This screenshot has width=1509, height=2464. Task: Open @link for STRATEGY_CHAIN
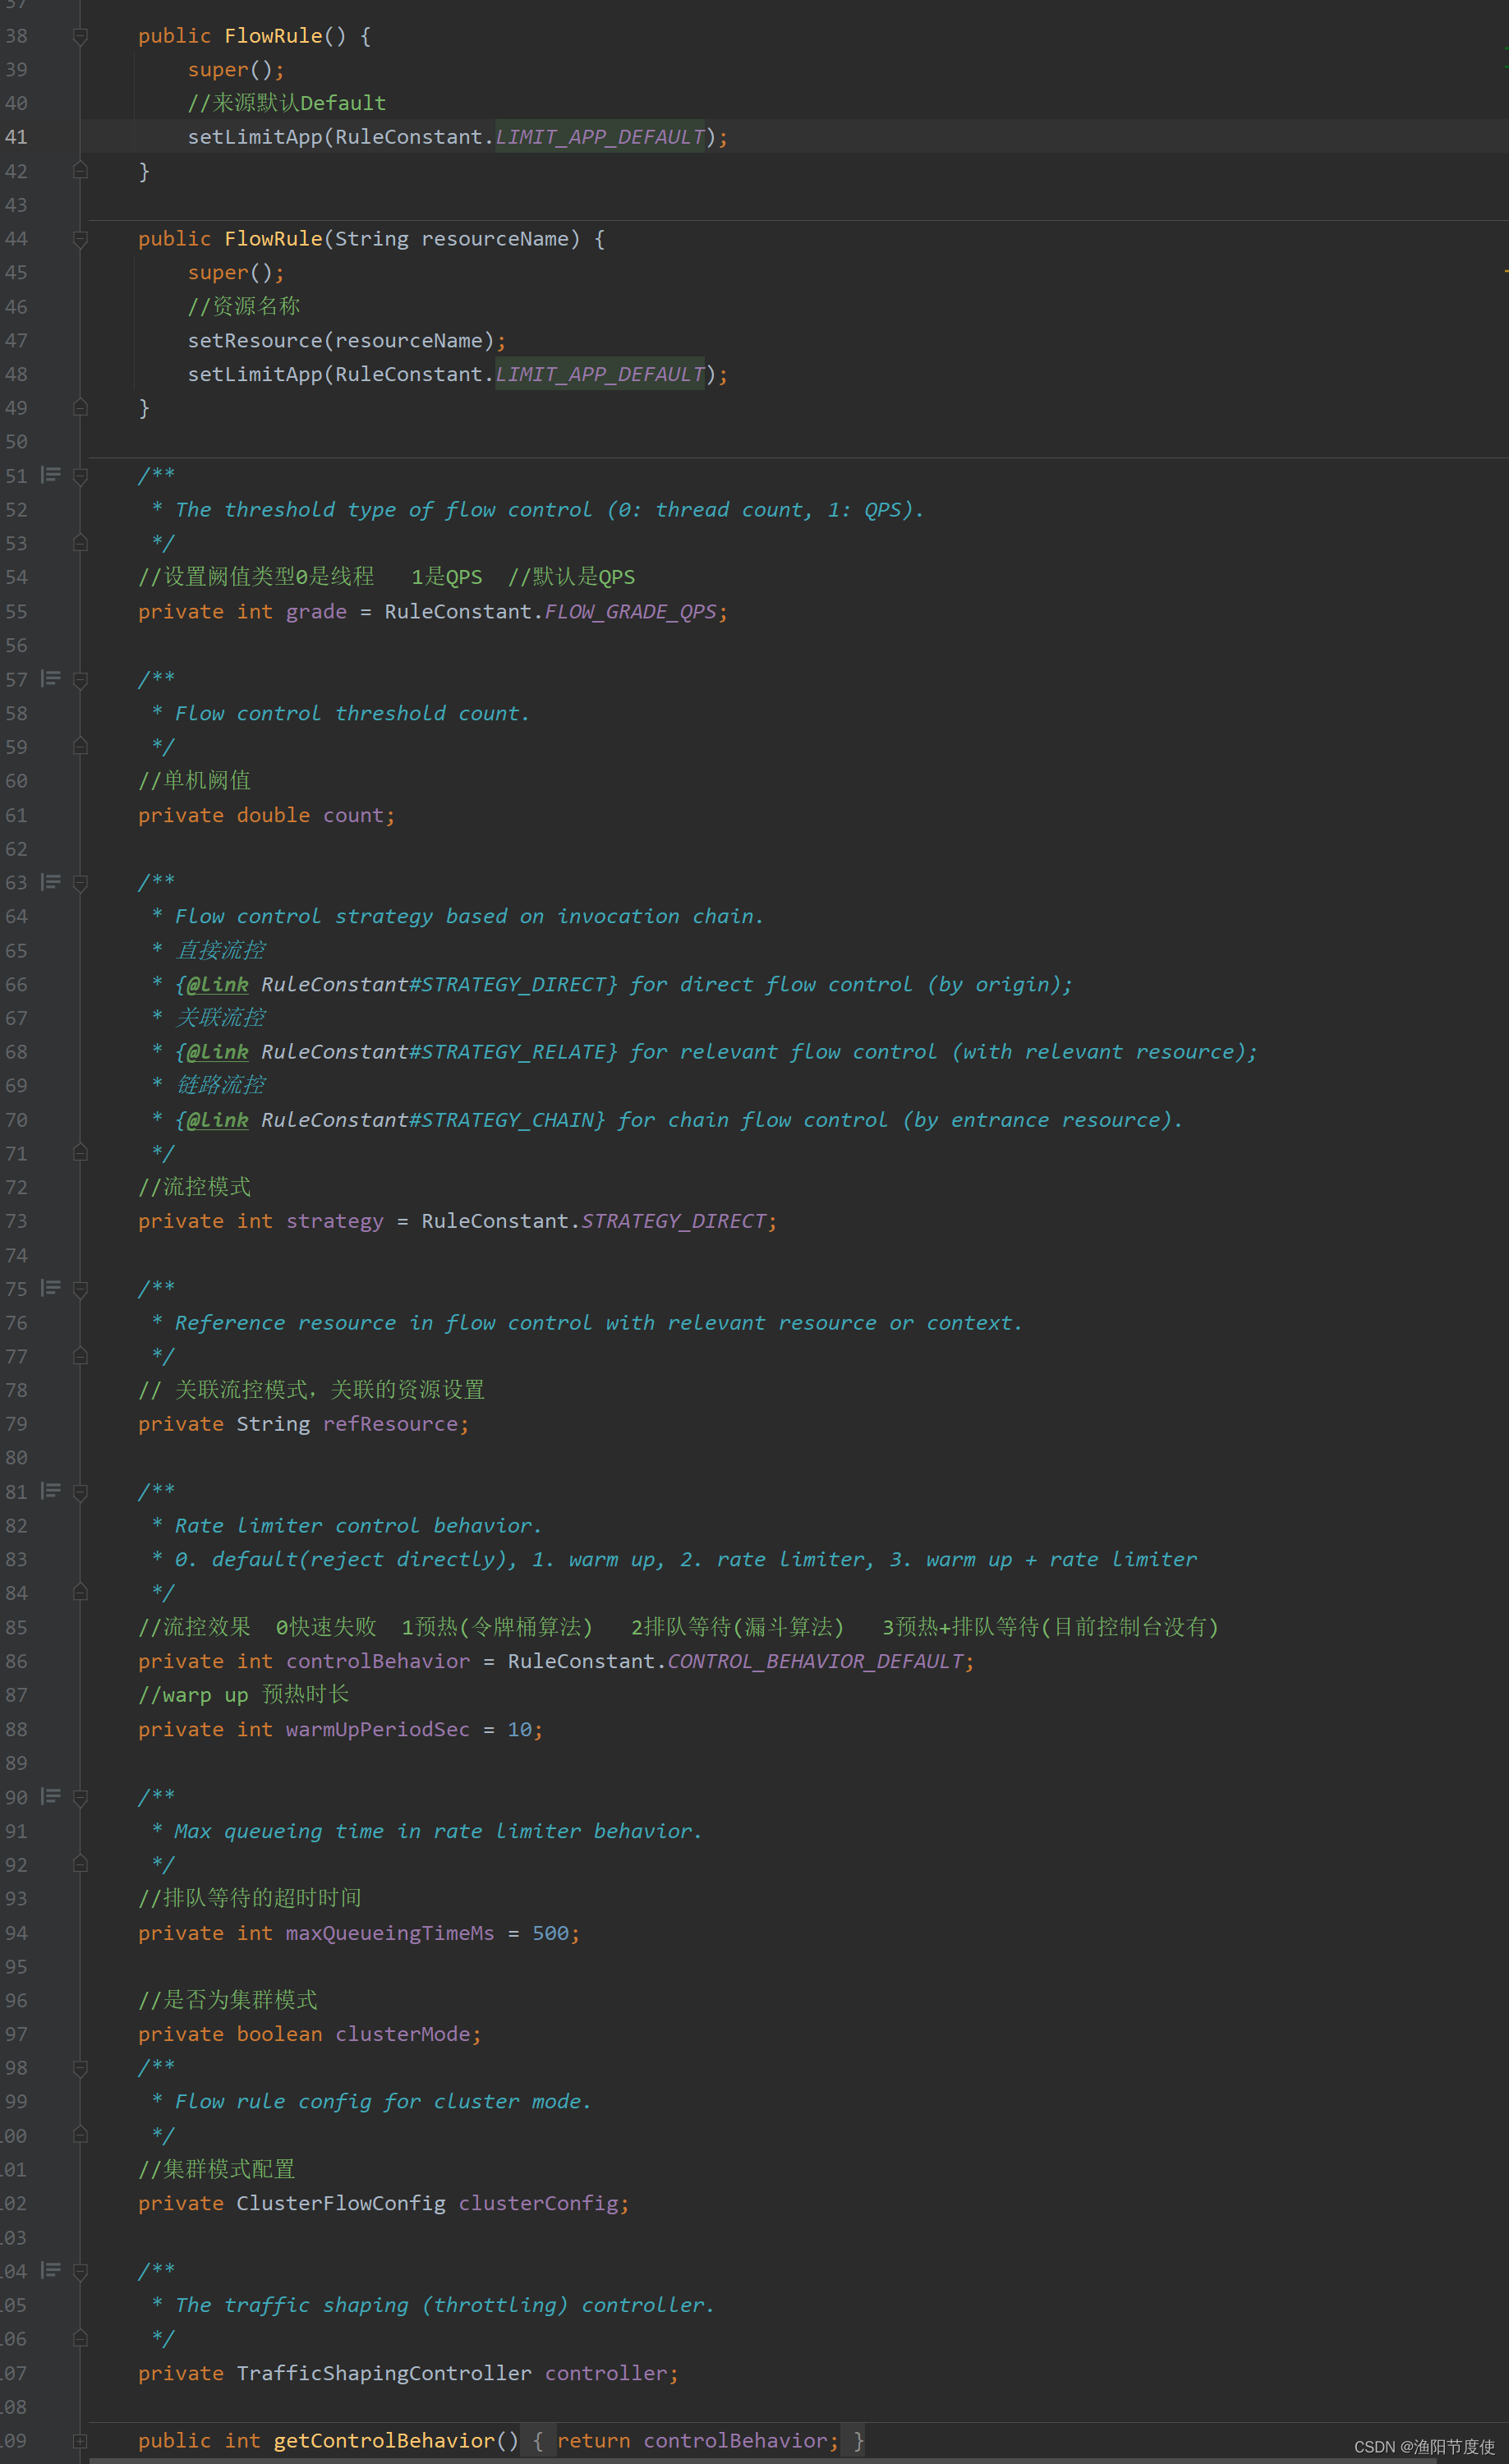click(217, 1120)
